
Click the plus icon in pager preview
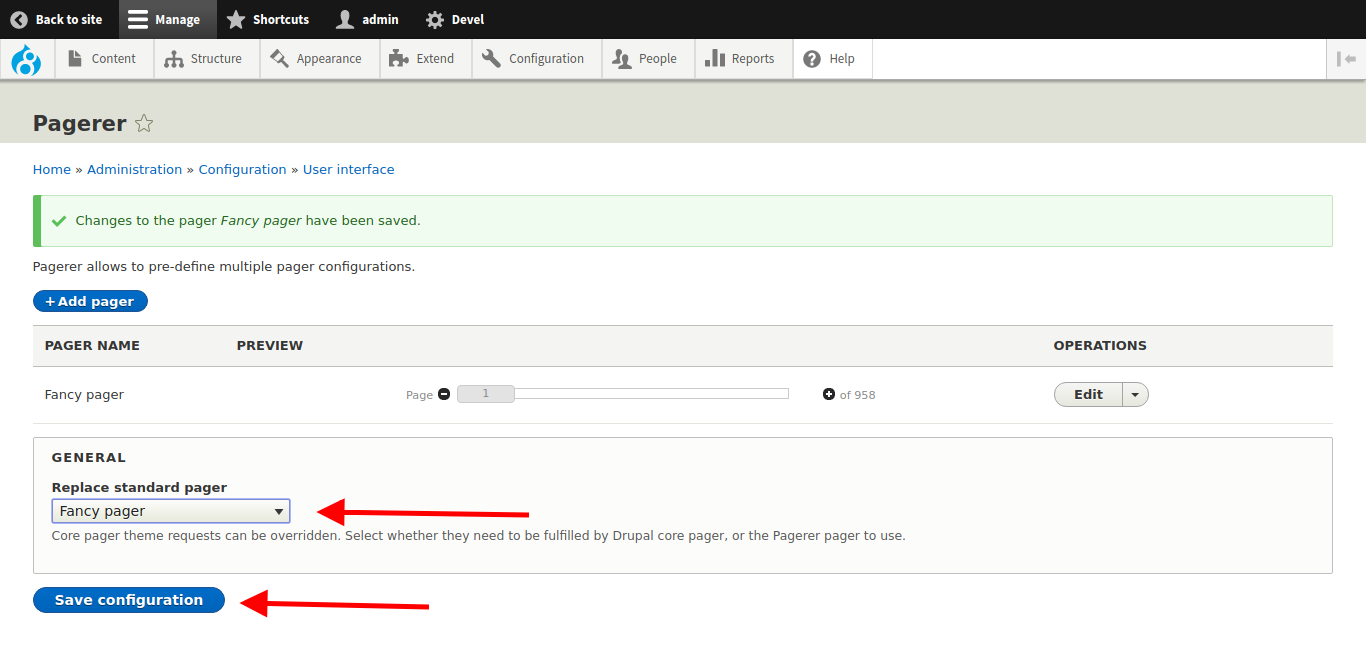828,394
